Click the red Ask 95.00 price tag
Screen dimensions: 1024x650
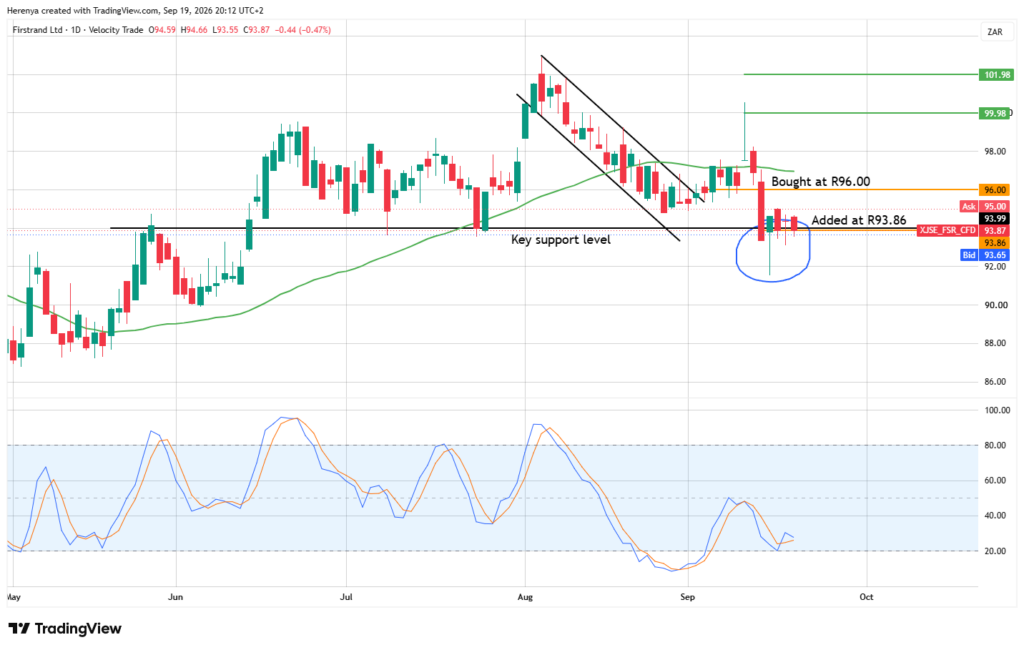984,206
